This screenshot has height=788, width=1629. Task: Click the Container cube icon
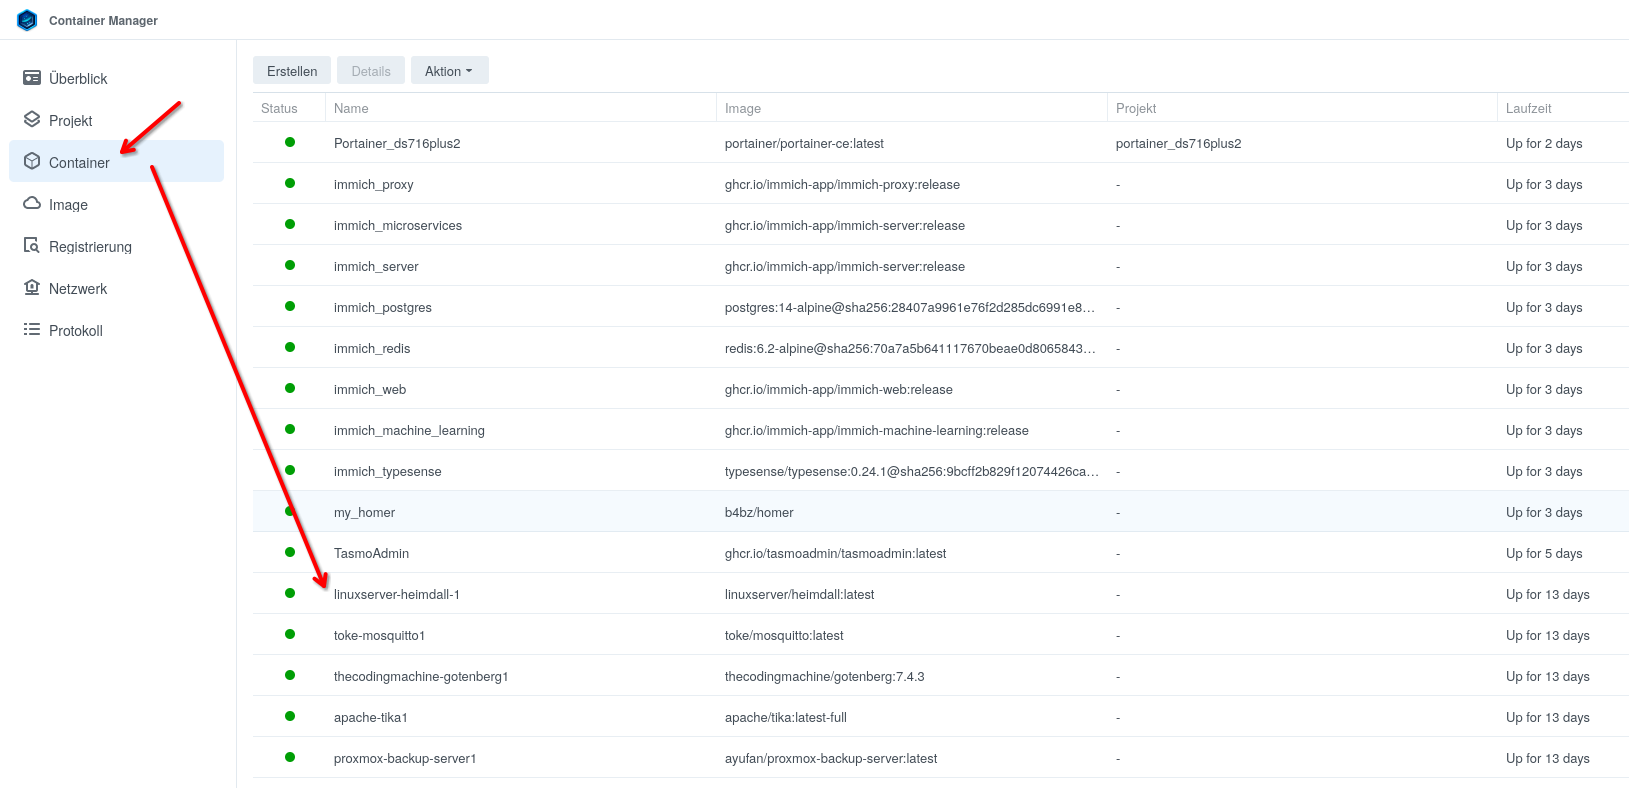[32, 162]
